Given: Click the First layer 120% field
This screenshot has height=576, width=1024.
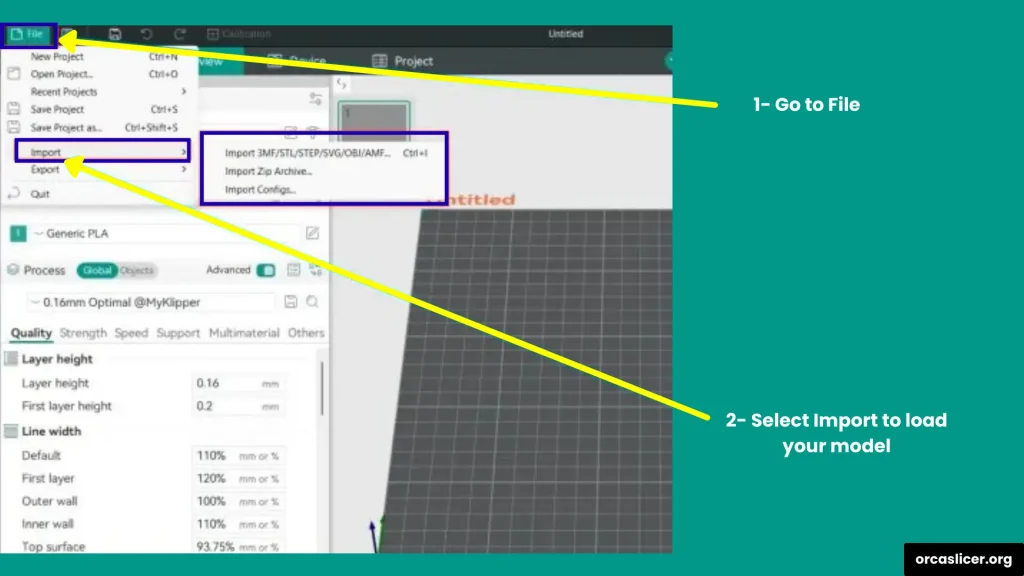Looking at the screenshot, I should point(238,479).
